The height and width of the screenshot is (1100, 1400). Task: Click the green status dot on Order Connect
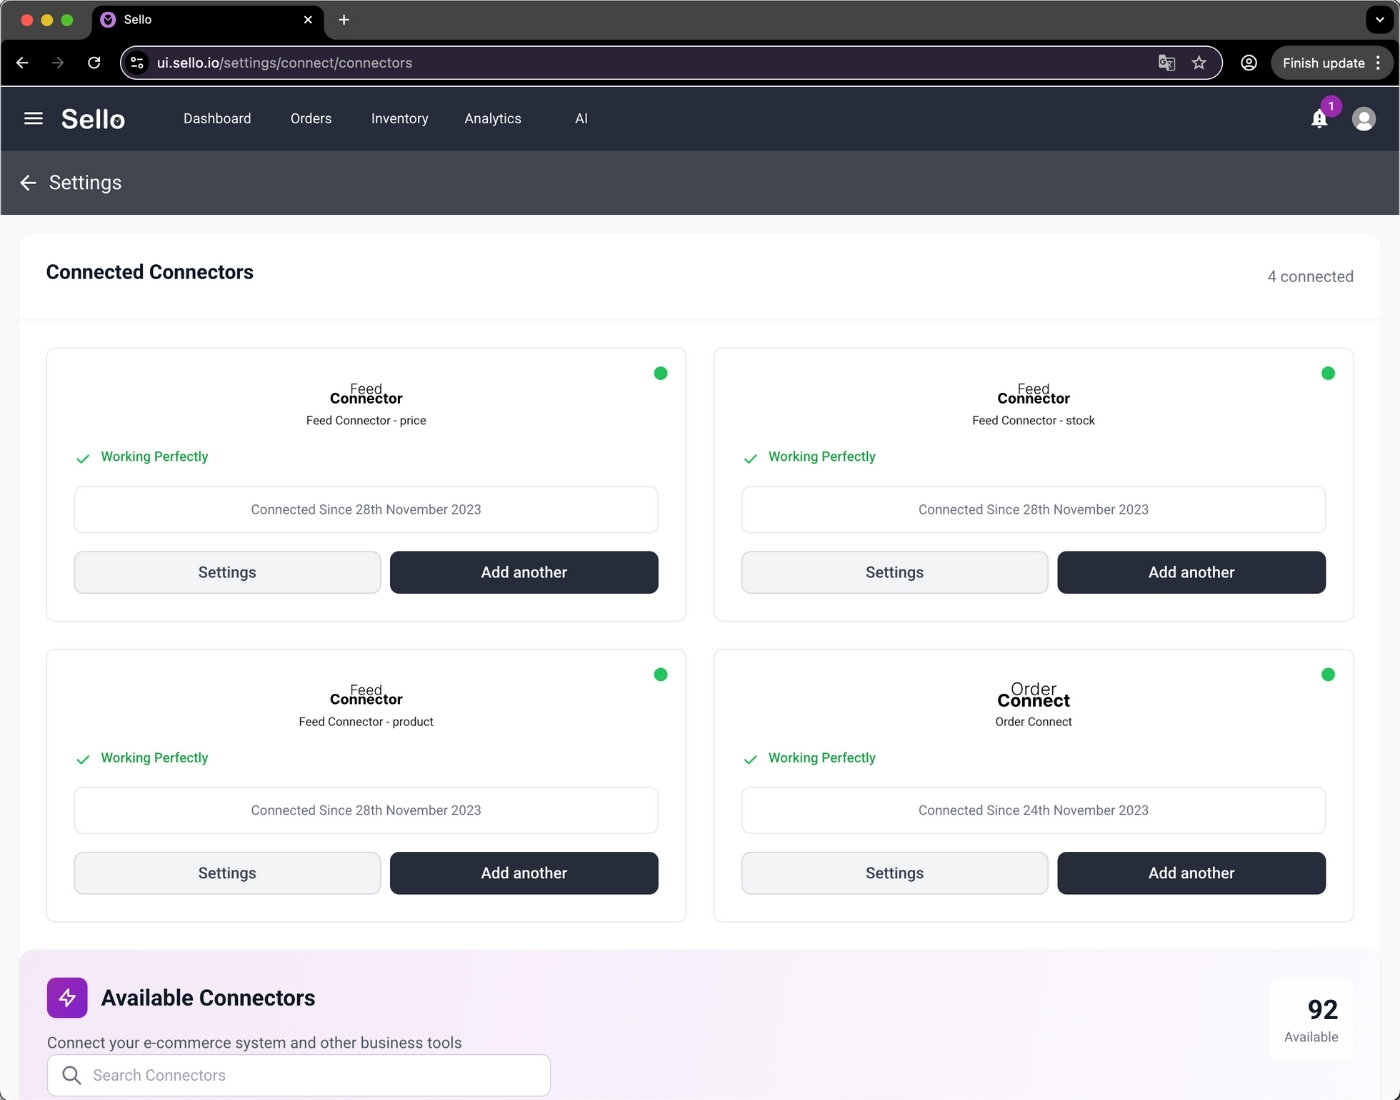tap(1328, 674)
